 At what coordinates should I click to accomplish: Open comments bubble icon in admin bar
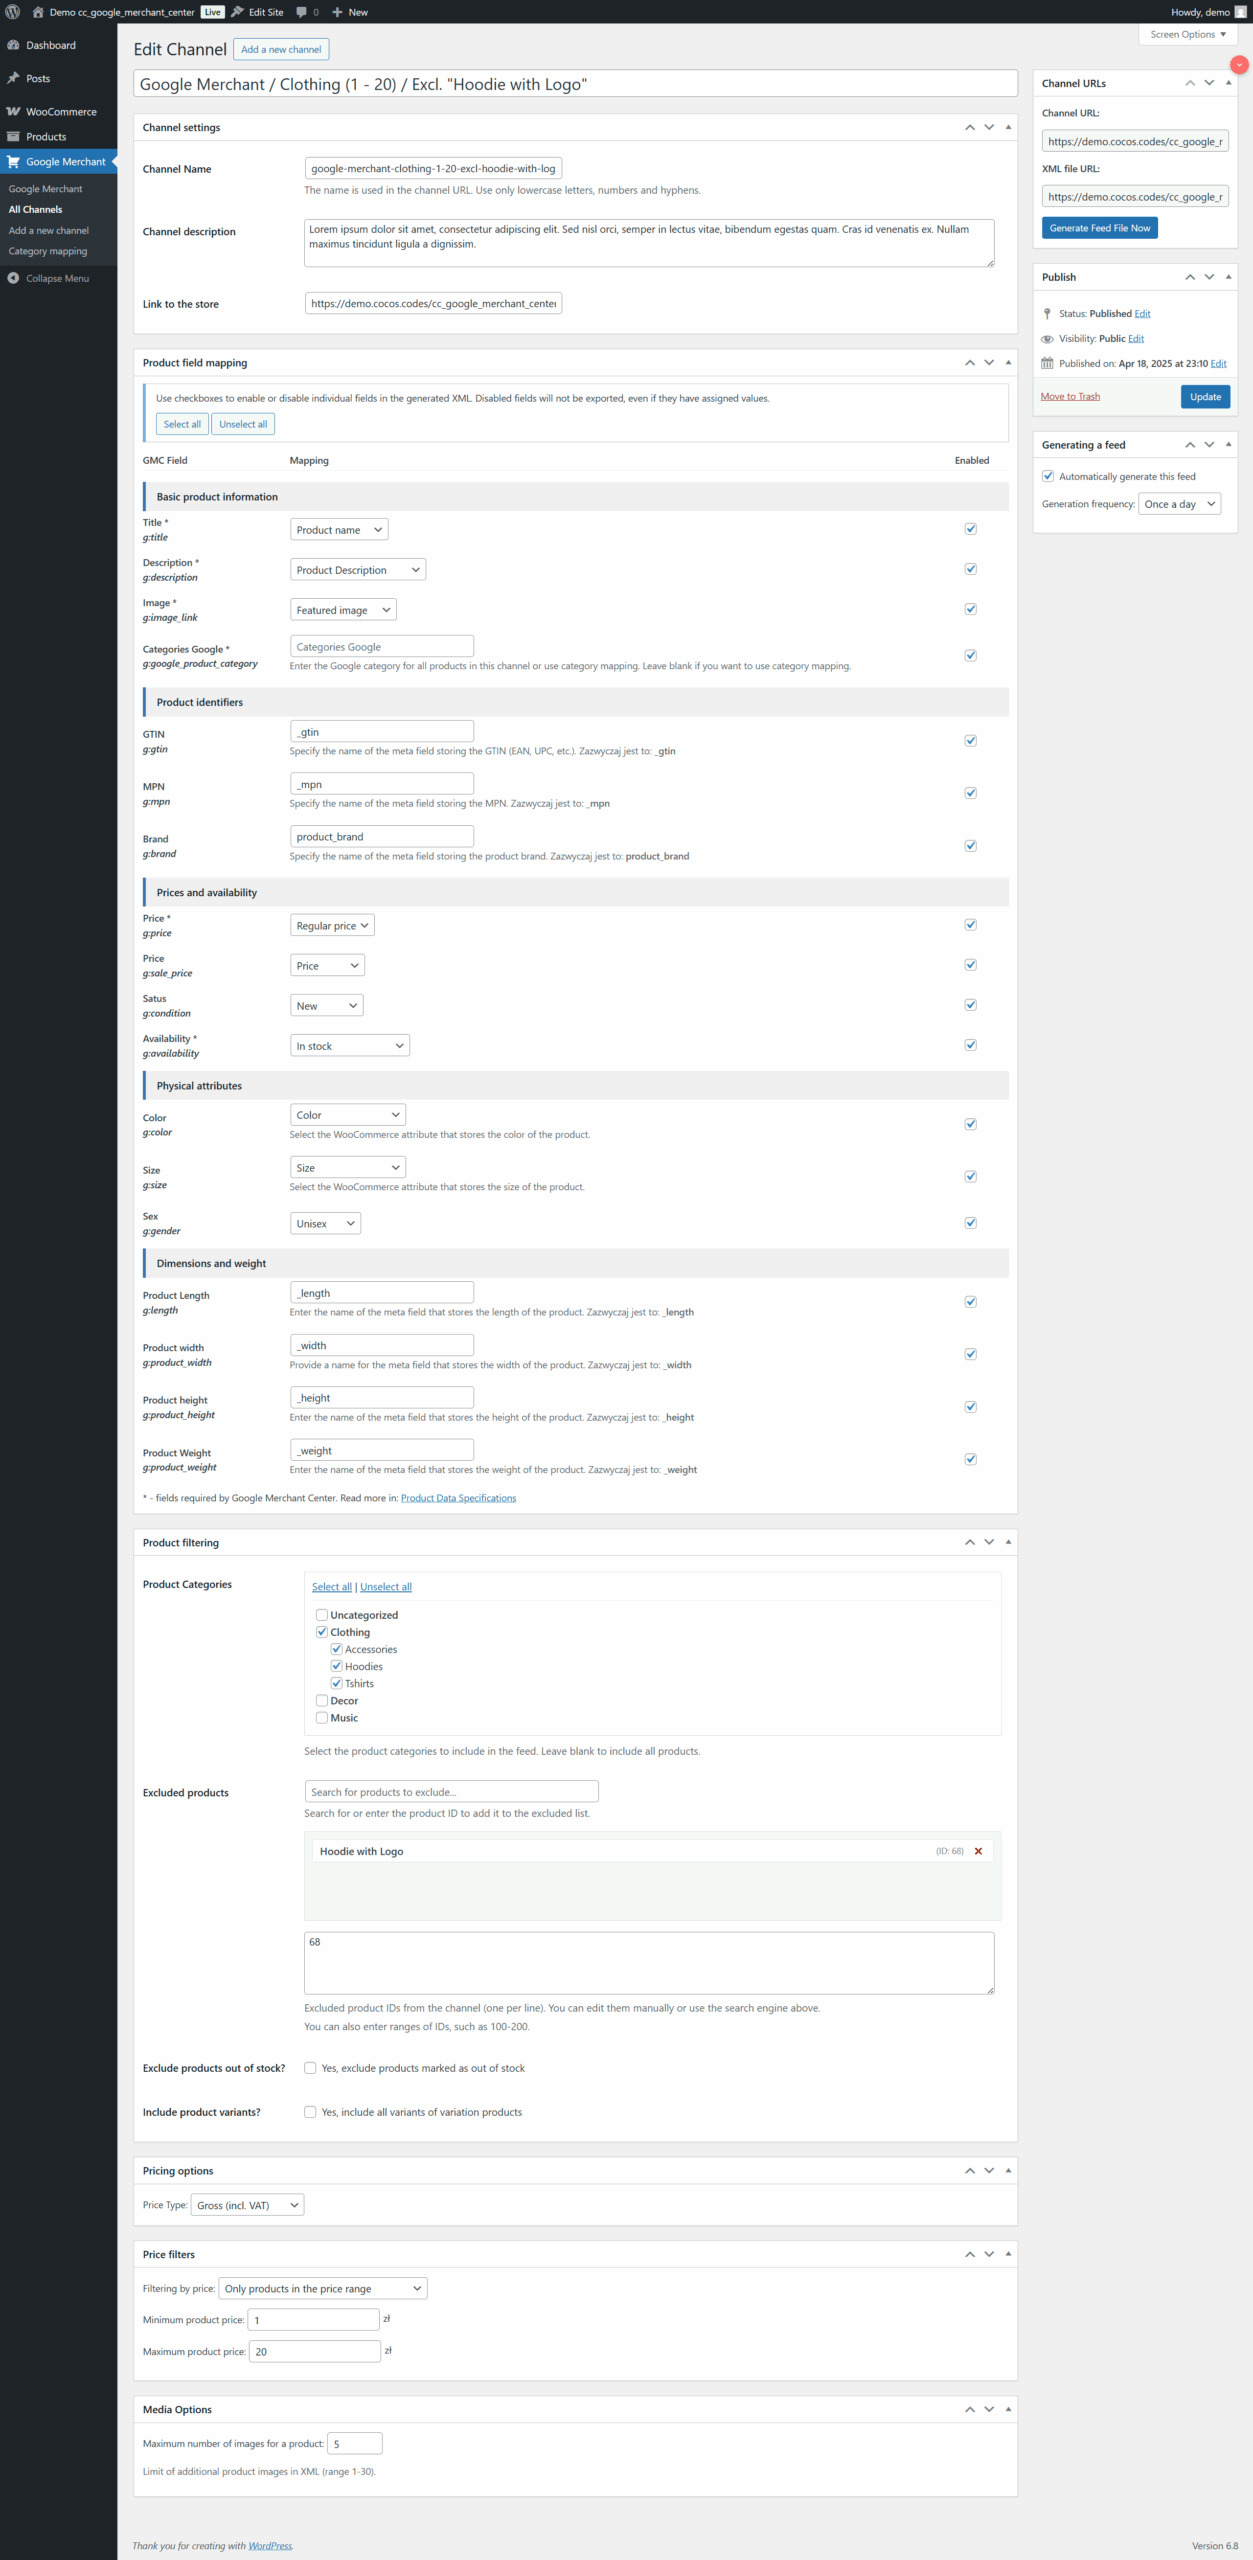(302, 12)
